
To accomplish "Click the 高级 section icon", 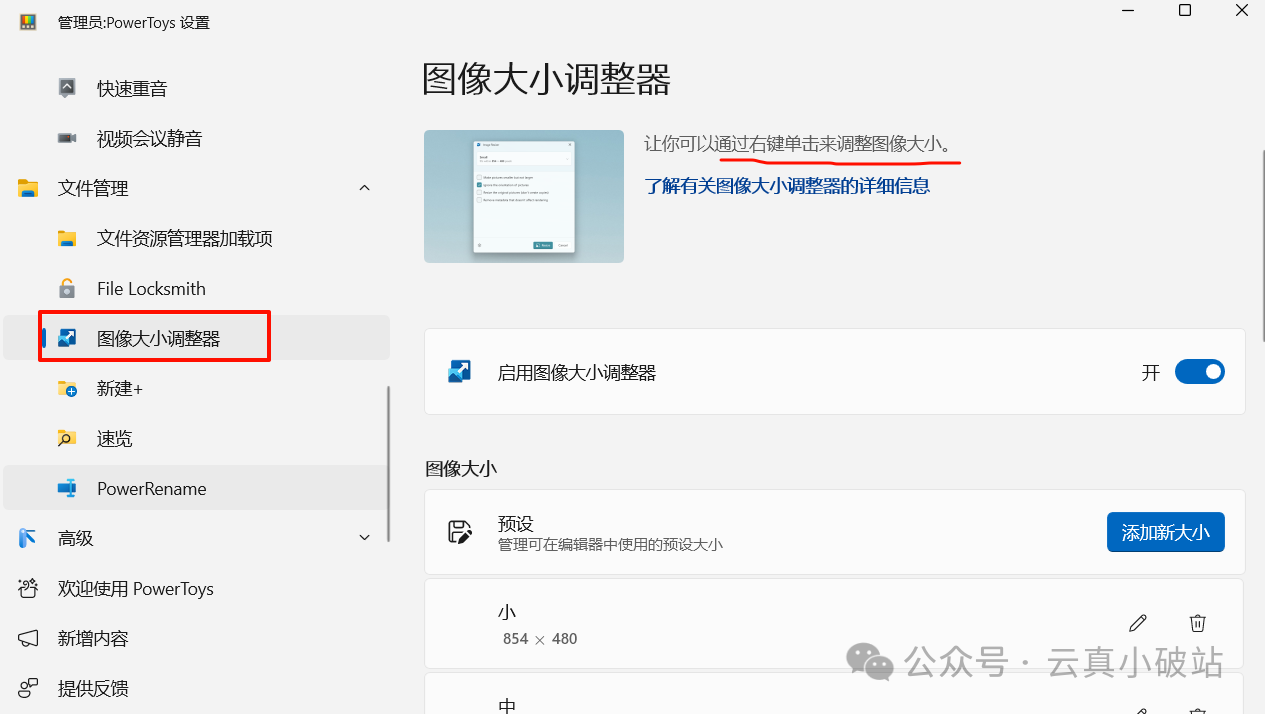I will (x=28, y=538).
